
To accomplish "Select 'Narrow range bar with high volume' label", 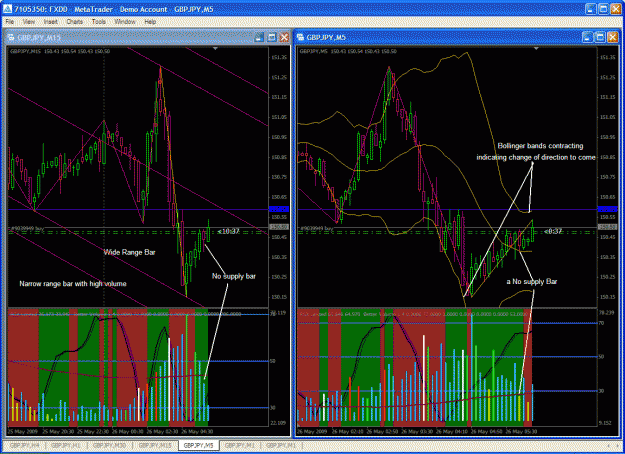I will point(73,284).
